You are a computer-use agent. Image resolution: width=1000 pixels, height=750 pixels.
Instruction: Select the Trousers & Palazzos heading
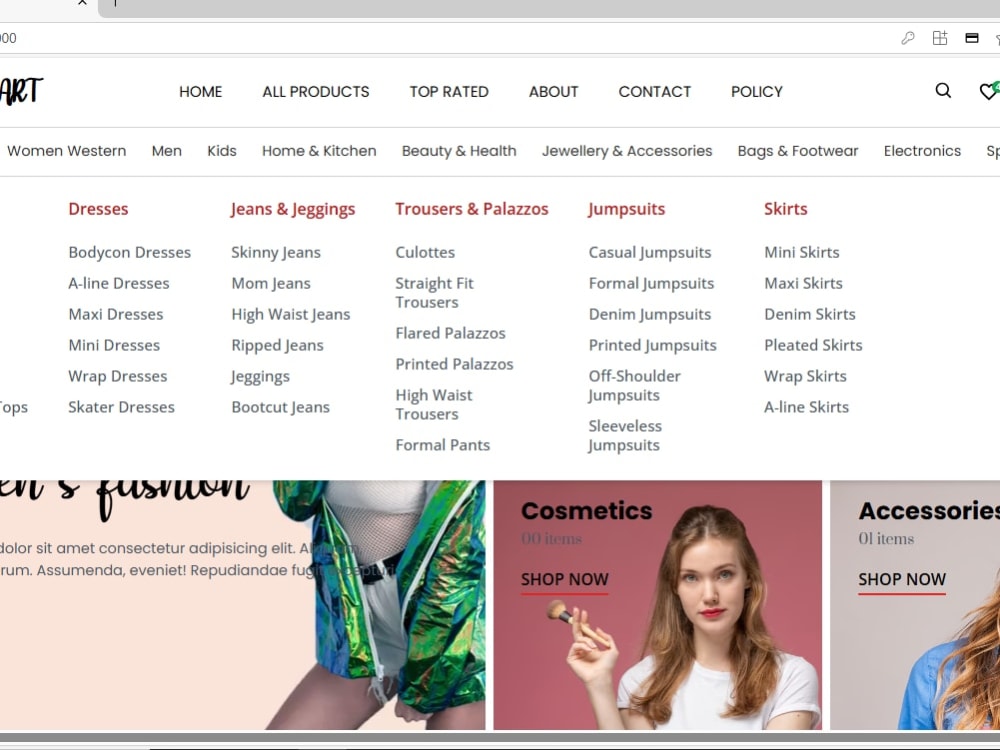[x=472, y=209]
